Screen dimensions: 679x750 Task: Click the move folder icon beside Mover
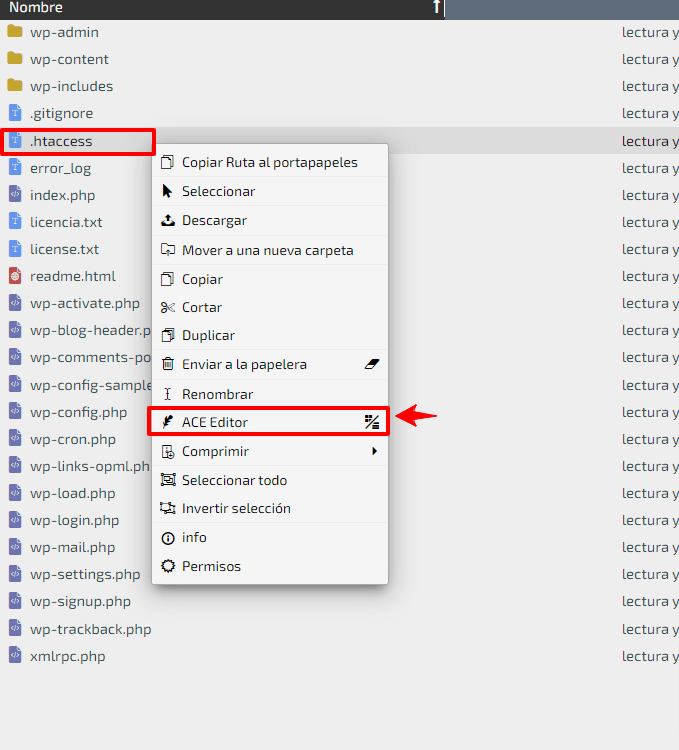[x=167, y=250]
